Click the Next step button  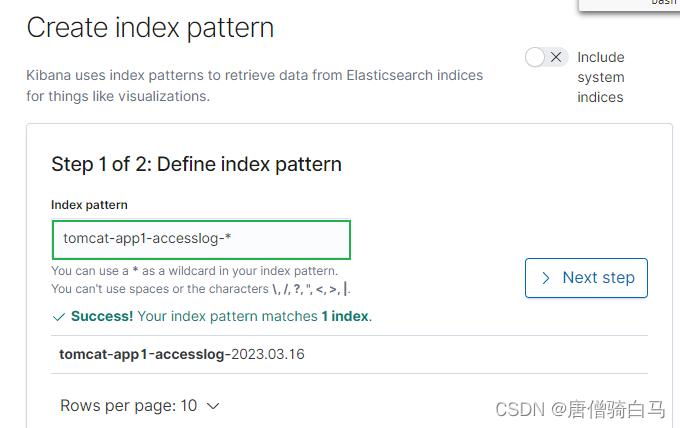[x=586, y=278]
